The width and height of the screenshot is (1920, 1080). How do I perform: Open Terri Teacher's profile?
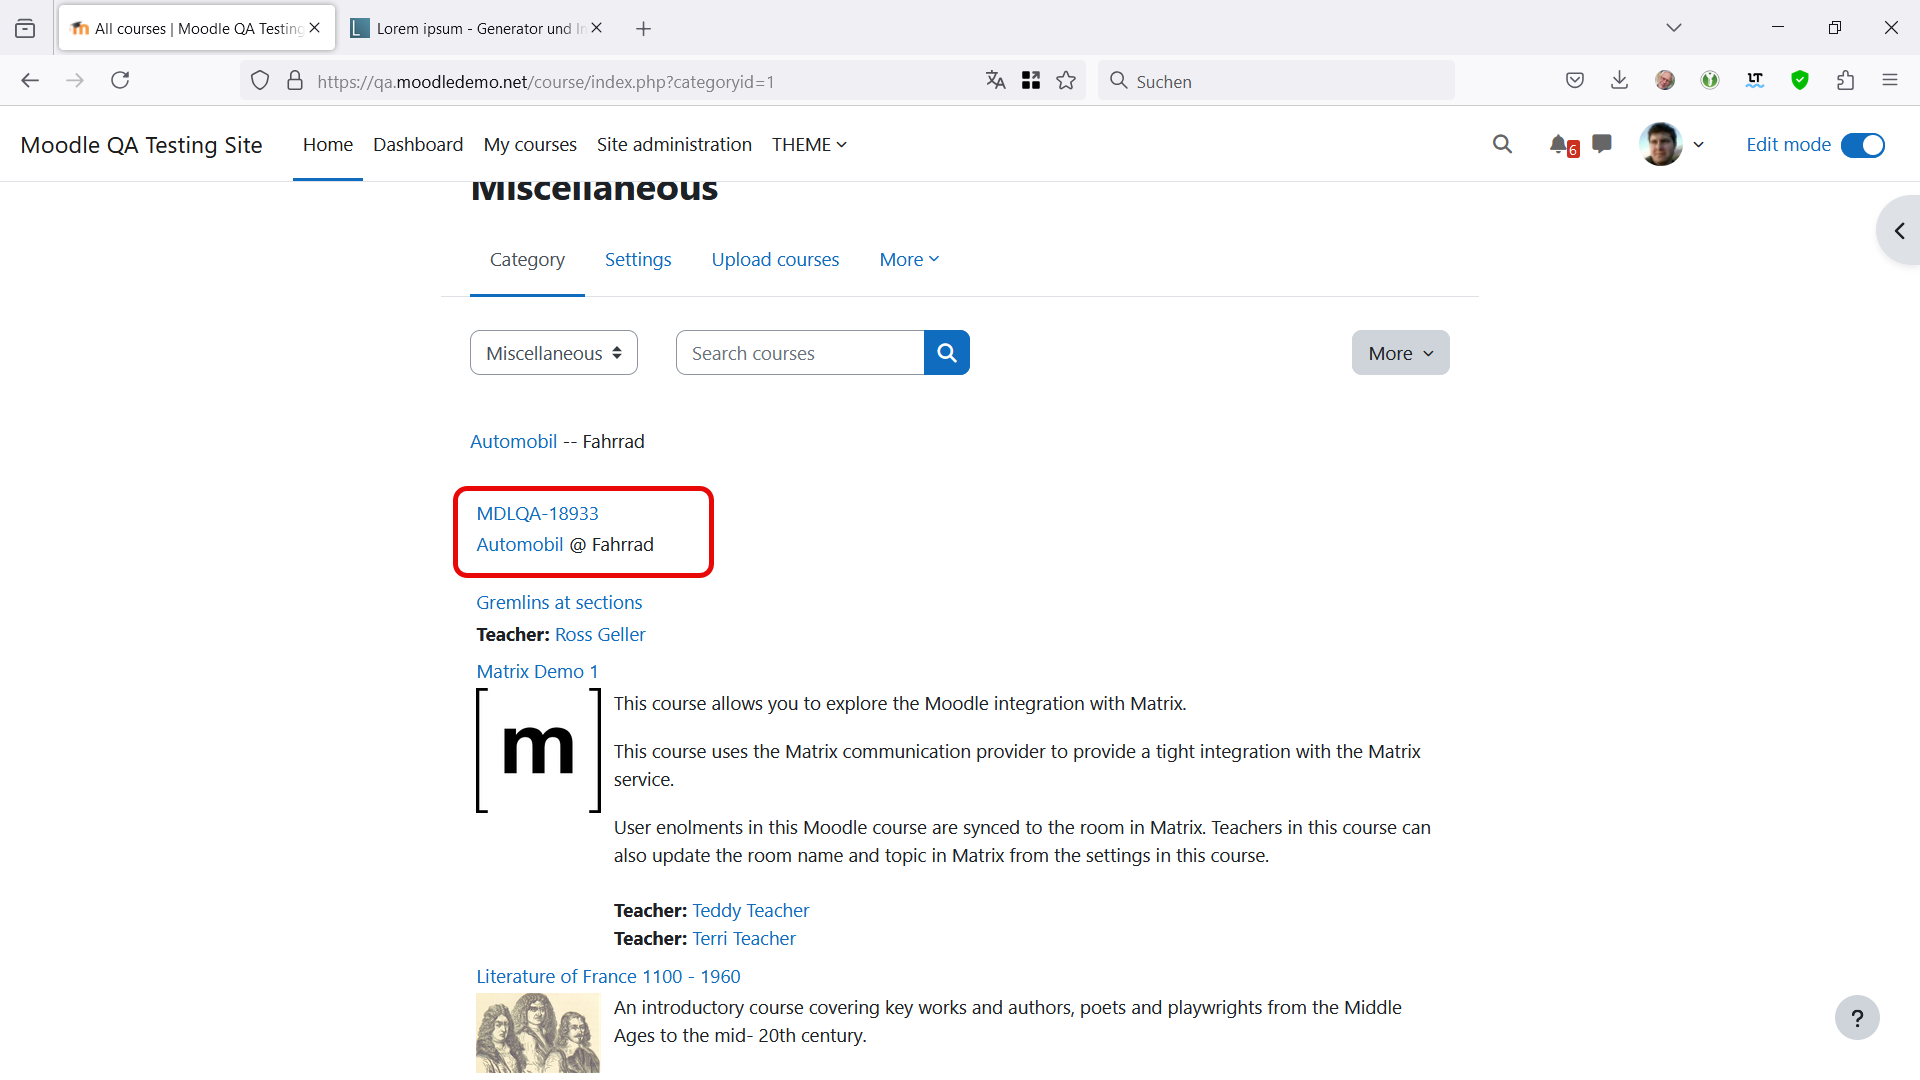tap(744, 939)
